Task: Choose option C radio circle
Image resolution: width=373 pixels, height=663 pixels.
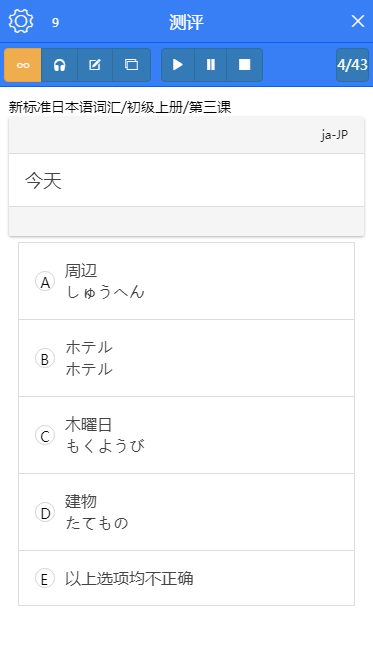Action: click(x=45, y=436)
